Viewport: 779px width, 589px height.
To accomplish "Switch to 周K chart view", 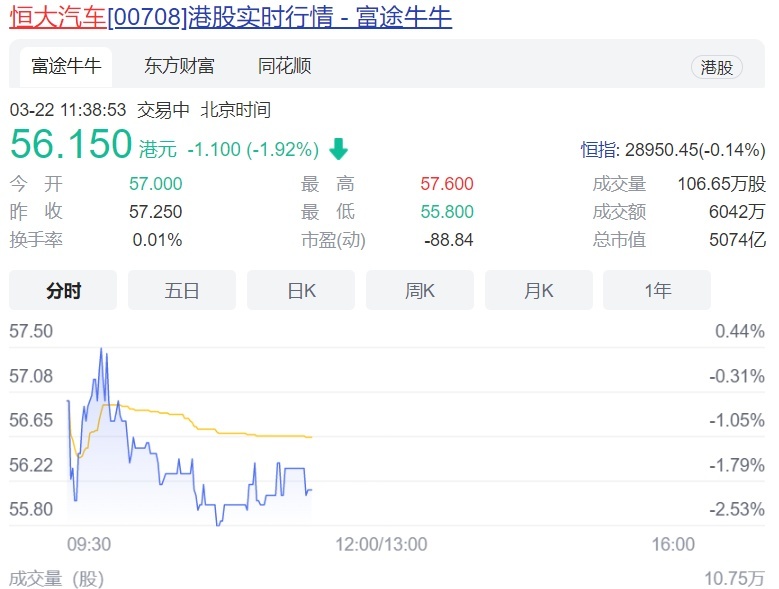I will (x=420, y=290).
